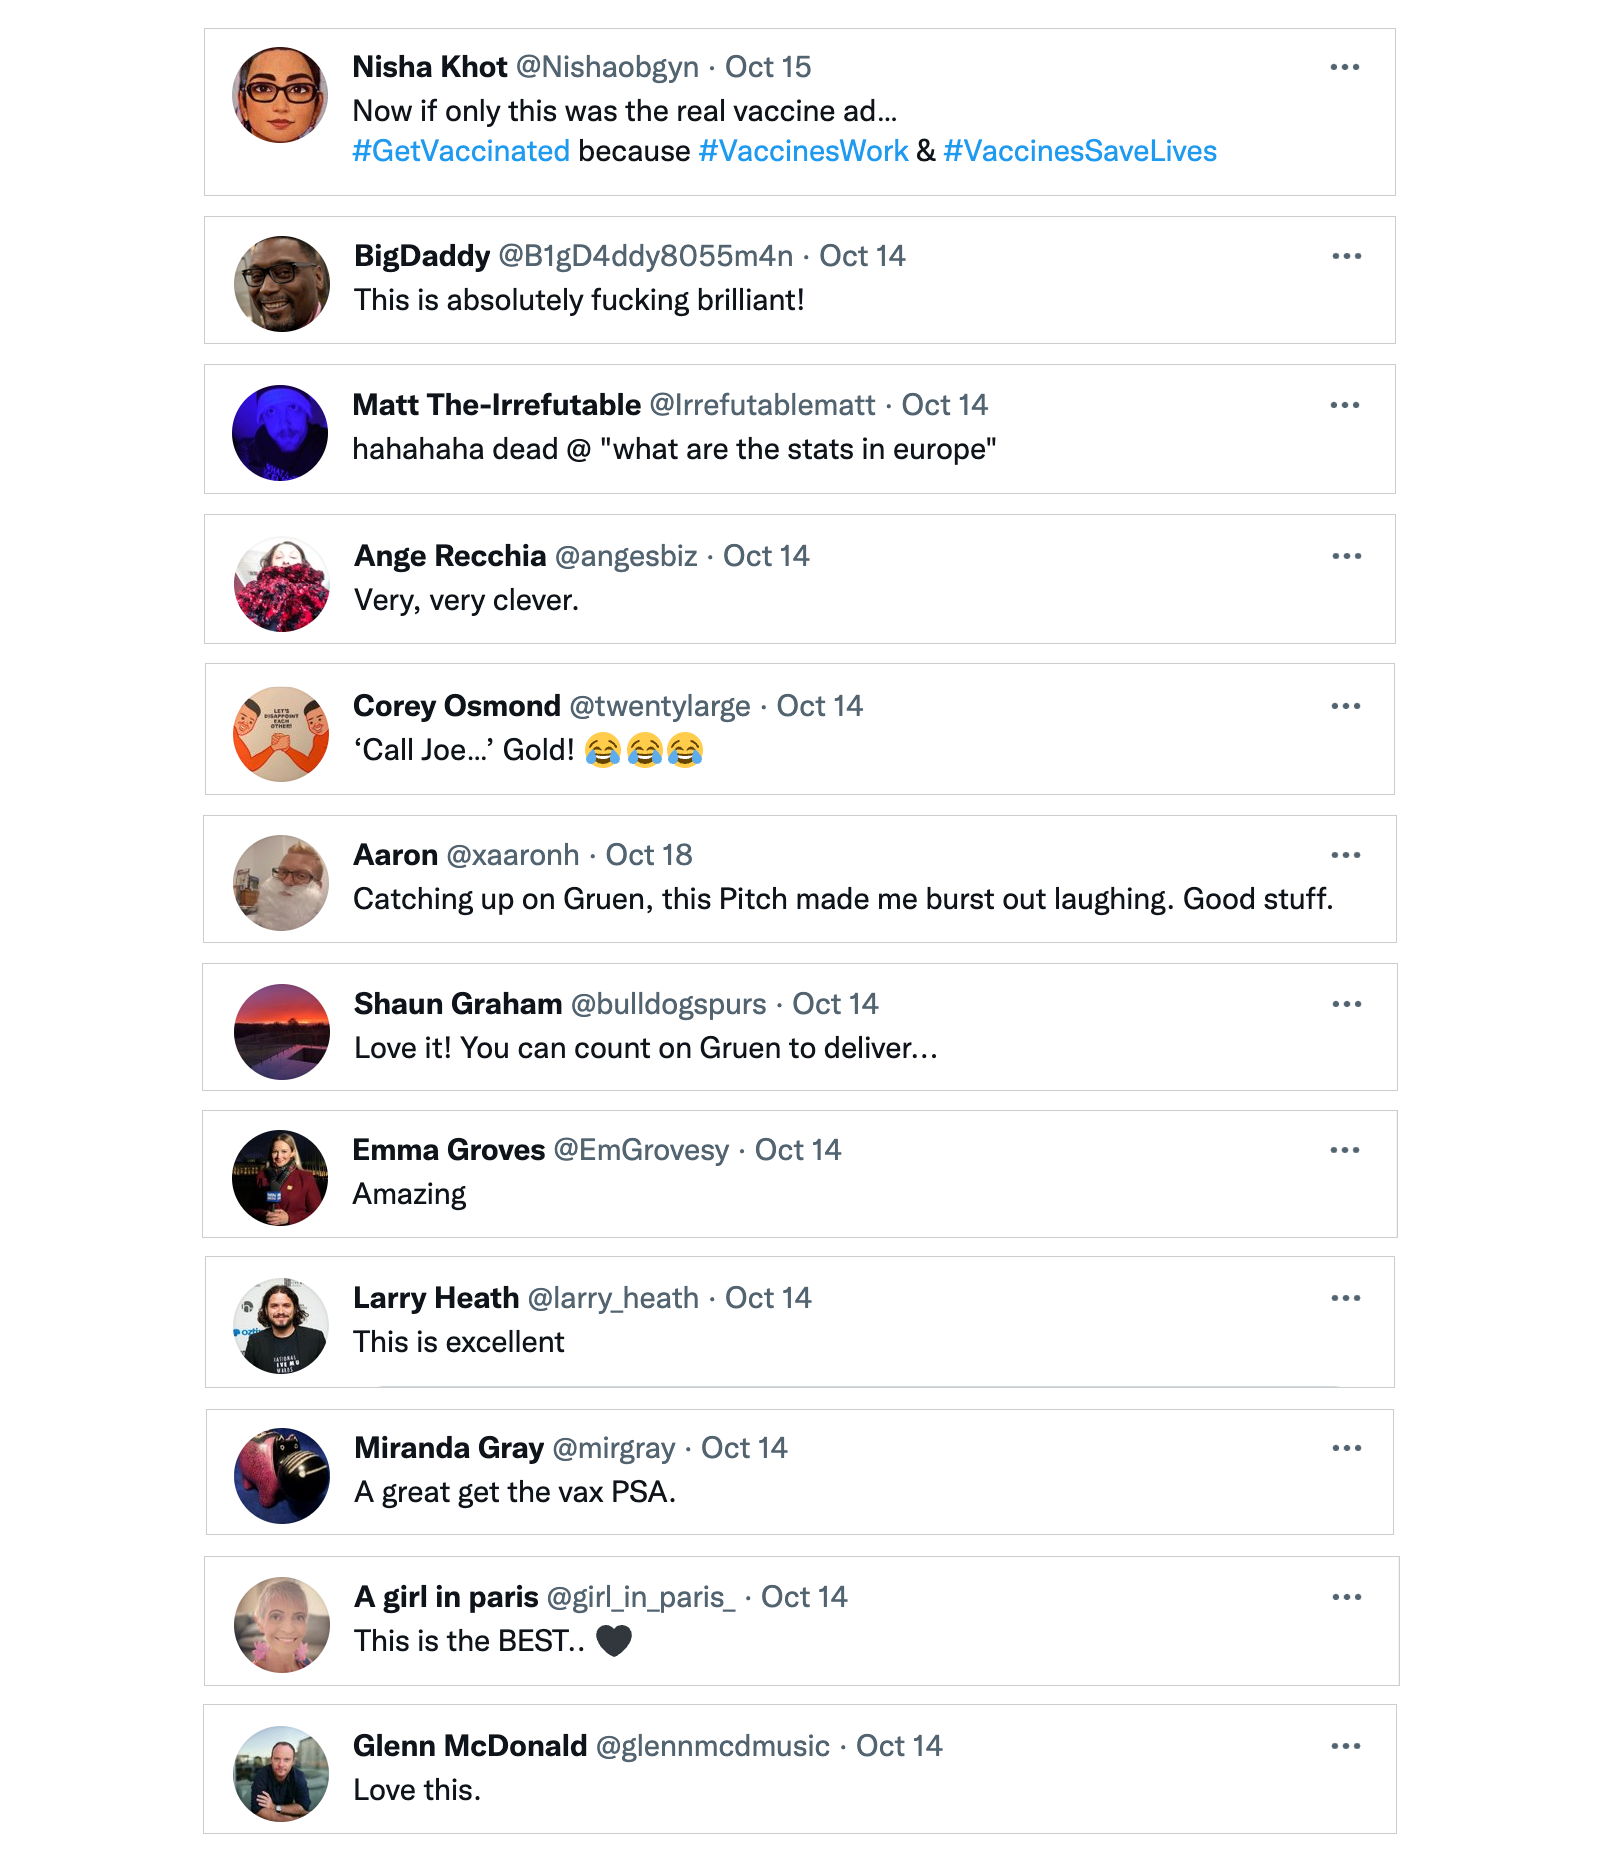Open the three-dot menu on Matt The-Irrefutable's tweet
Image resolution: width=1600 pixels, height=1857 pixels.
tap(1344, 405)
